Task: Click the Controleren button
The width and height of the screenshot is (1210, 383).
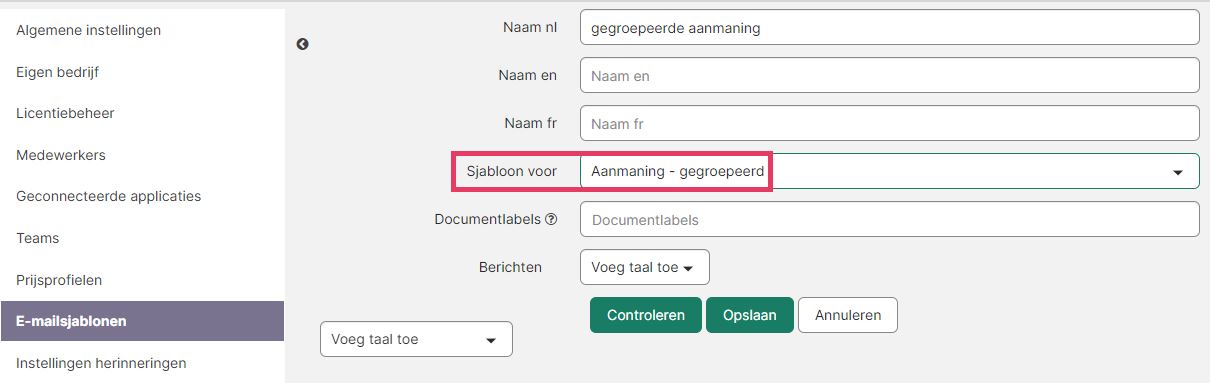Action: pyautogui.click(x=646, y=315)
